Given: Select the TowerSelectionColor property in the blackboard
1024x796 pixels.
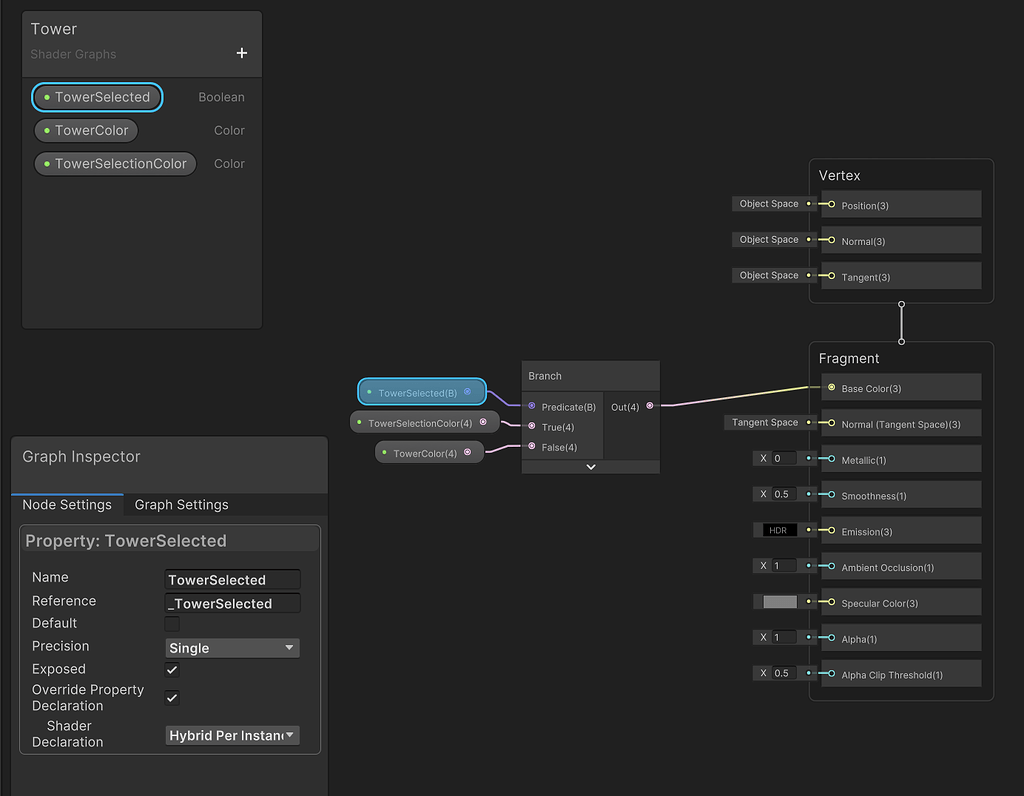Looking at the screenshot, I should pos(114,163).
